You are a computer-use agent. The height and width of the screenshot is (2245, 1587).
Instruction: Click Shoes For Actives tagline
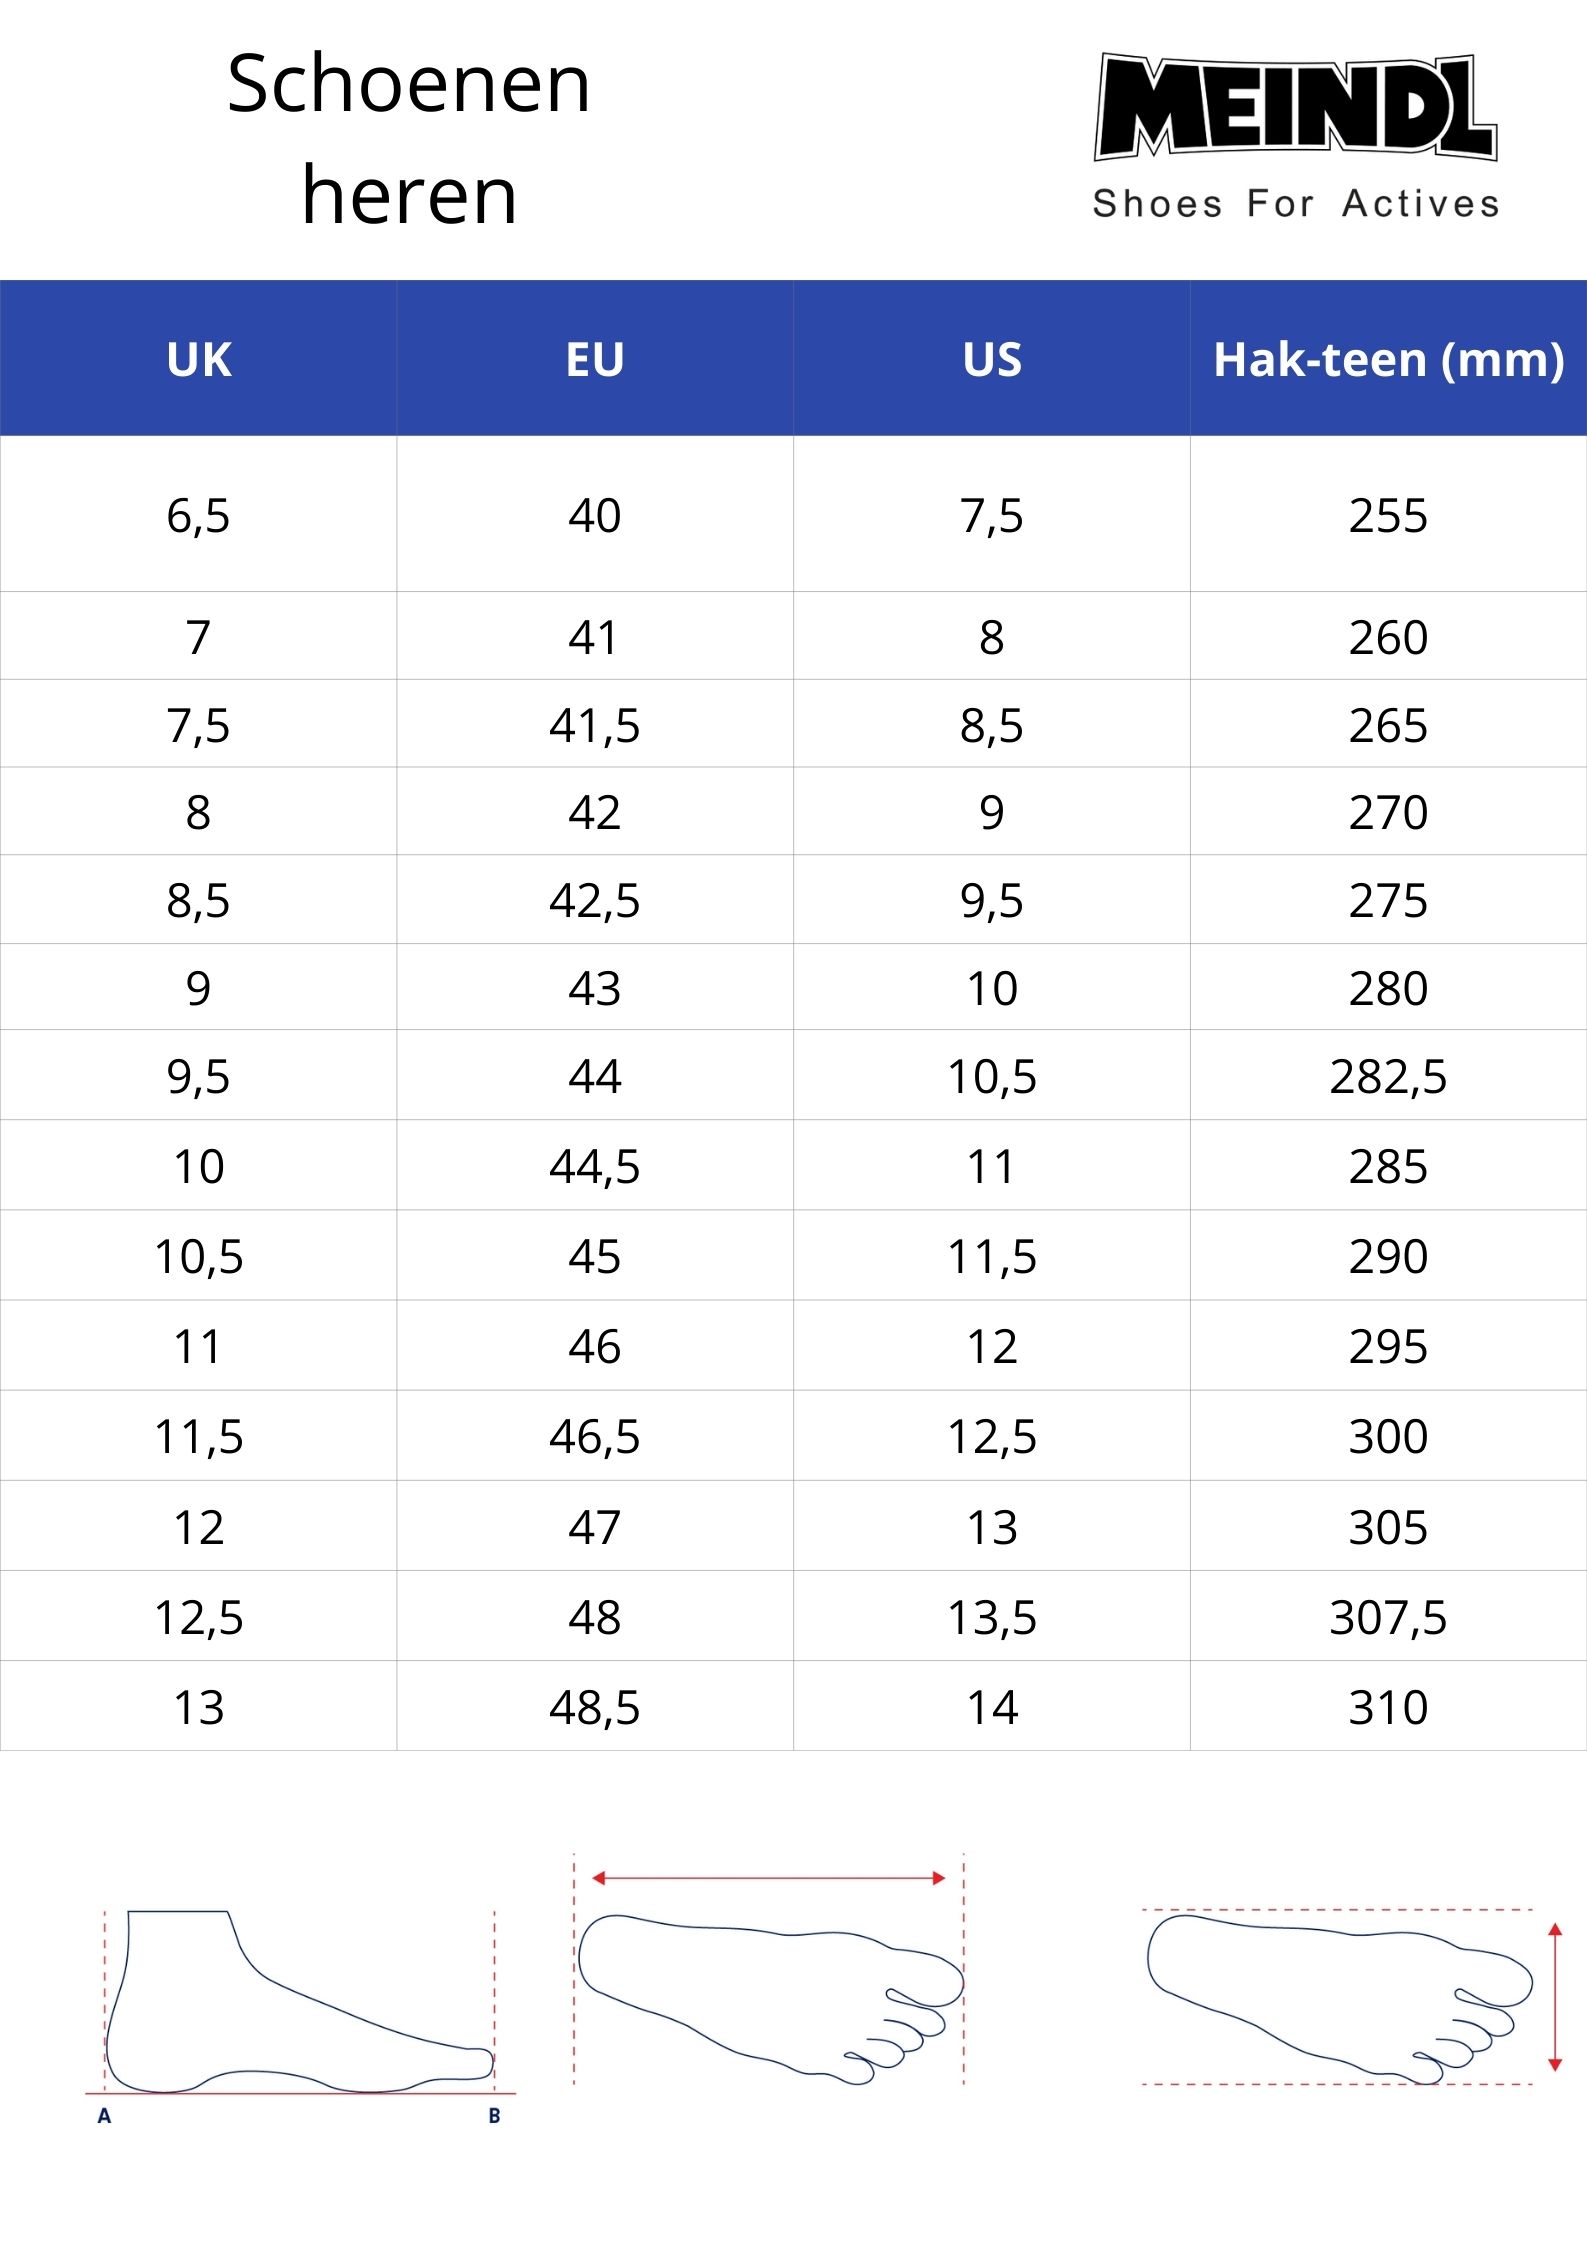(1296, 203)
